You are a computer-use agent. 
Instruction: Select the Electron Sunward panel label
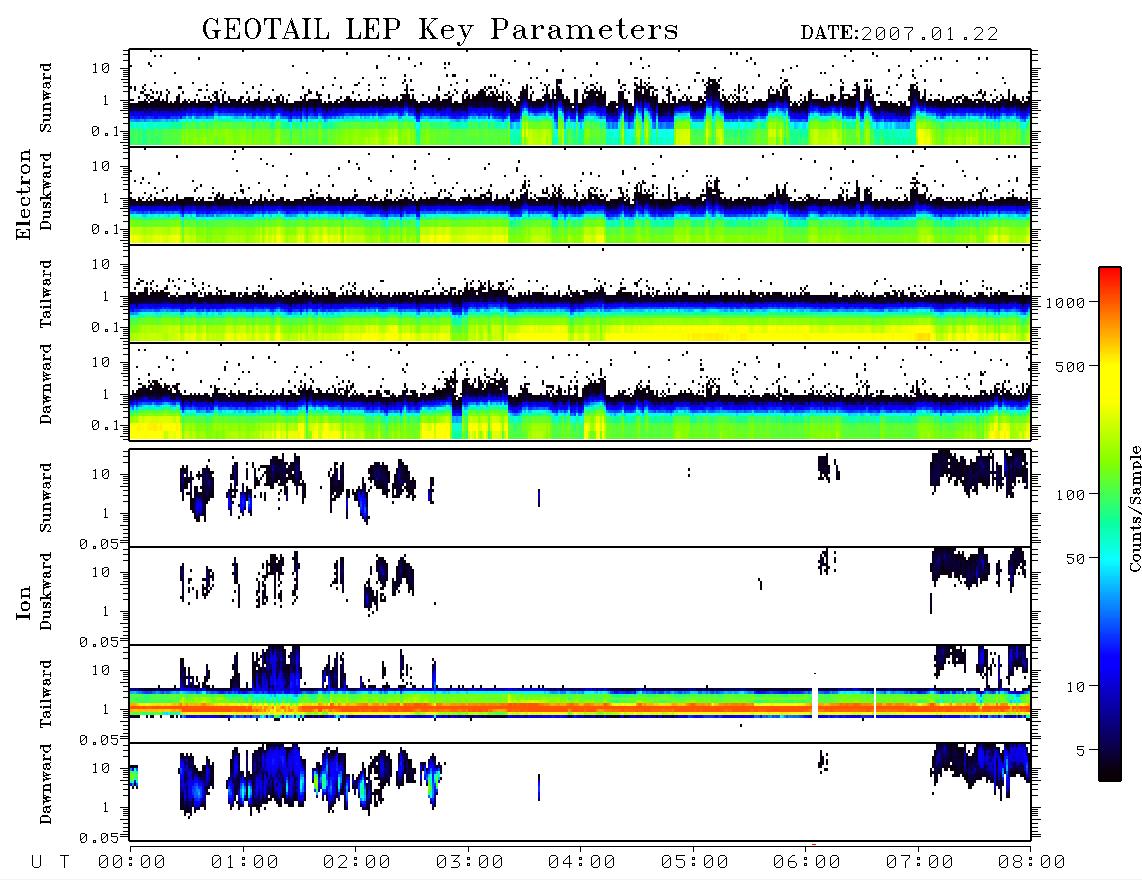tap(46, 98)
